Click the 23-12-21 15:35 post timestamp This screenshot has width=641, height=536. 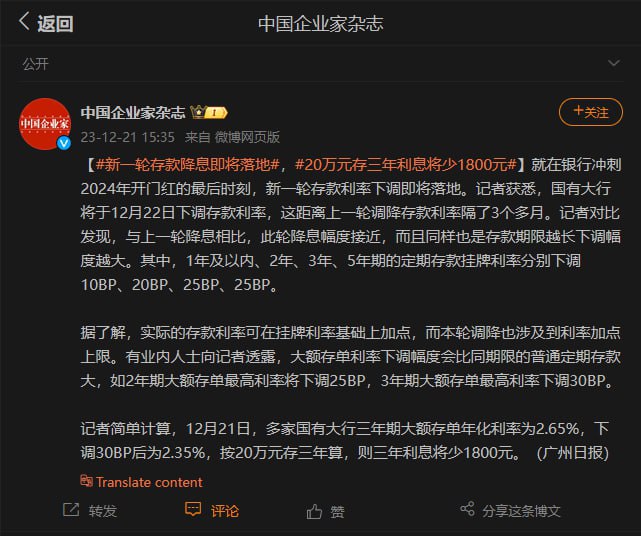128,137
